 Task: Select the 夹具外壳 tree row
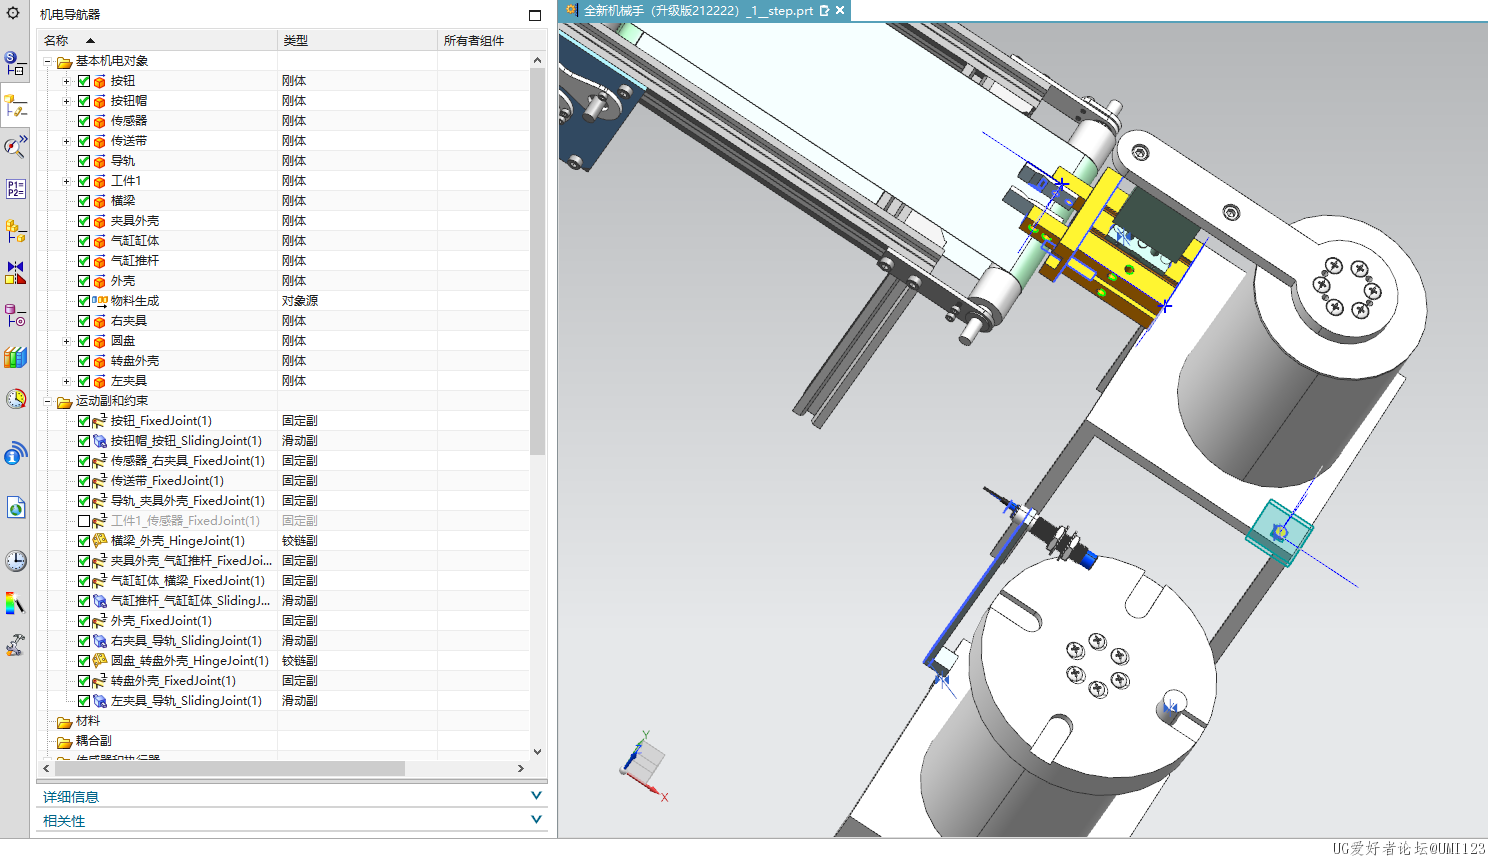coord(283,221)
